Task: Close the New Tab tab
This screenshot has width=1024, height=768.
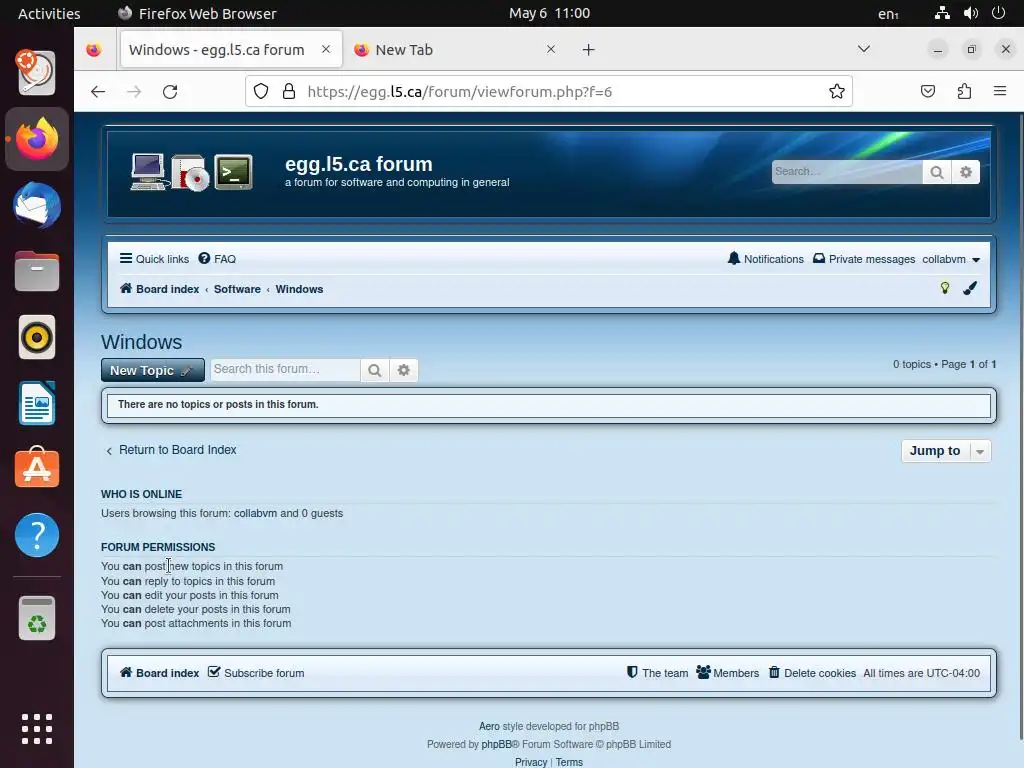Action: 551,50
